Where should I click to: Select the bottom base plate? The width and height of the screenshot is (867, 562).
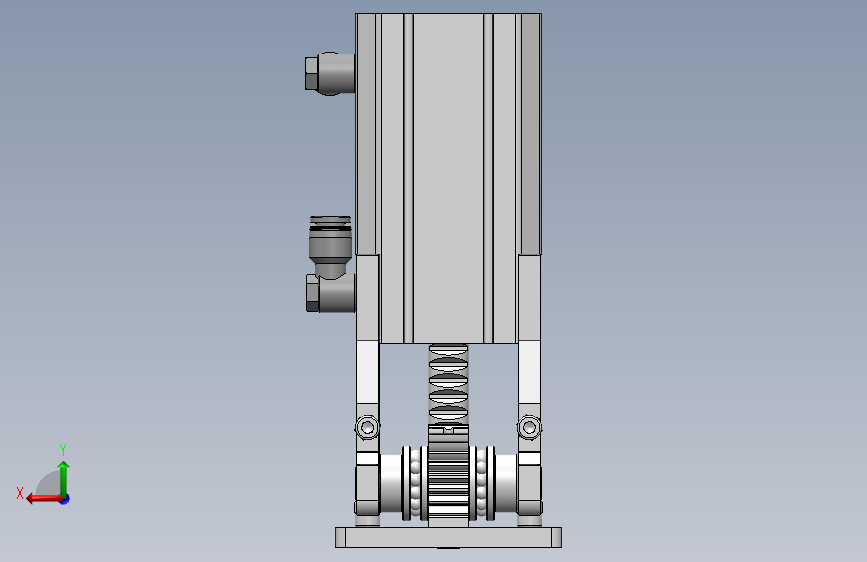448,537
